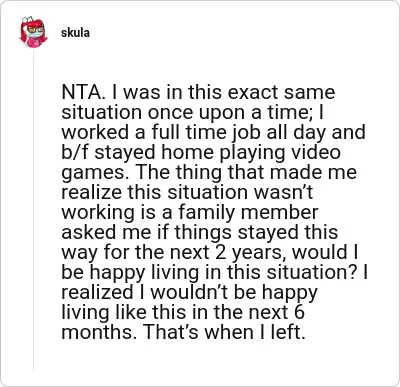The image size is (400, 387).
Task: Click the line 'working is a family member'
Action: tap(190, 212)
